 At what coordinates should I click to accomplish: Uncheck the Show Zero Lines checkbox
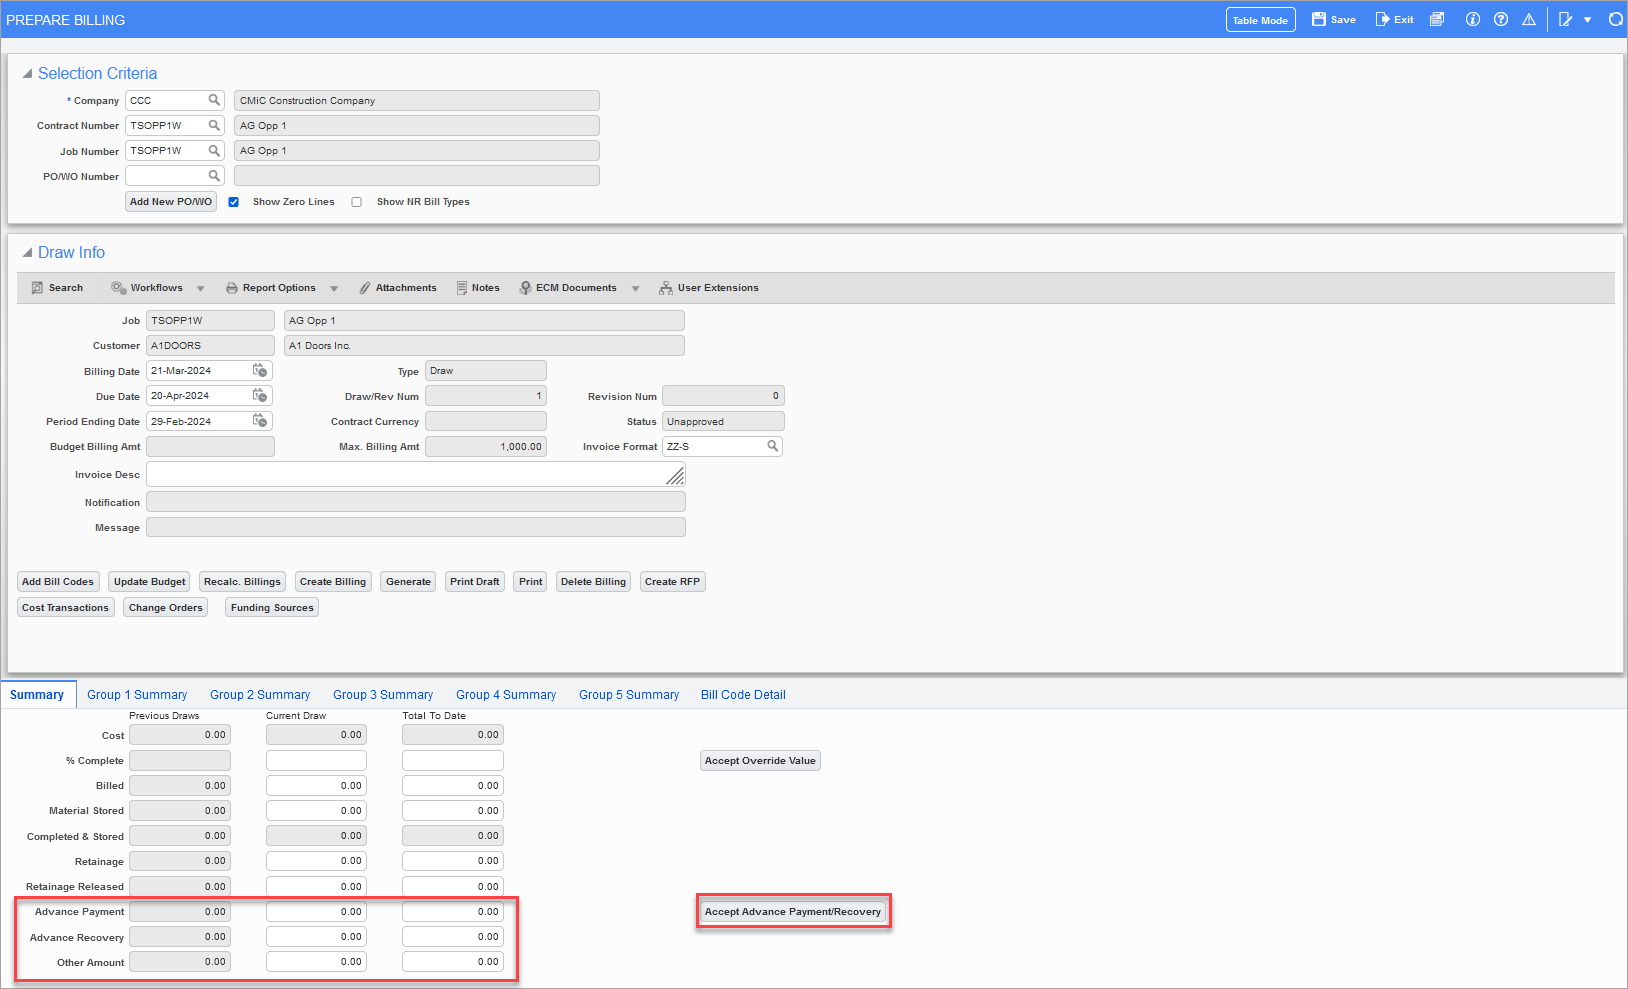[233, 202]
